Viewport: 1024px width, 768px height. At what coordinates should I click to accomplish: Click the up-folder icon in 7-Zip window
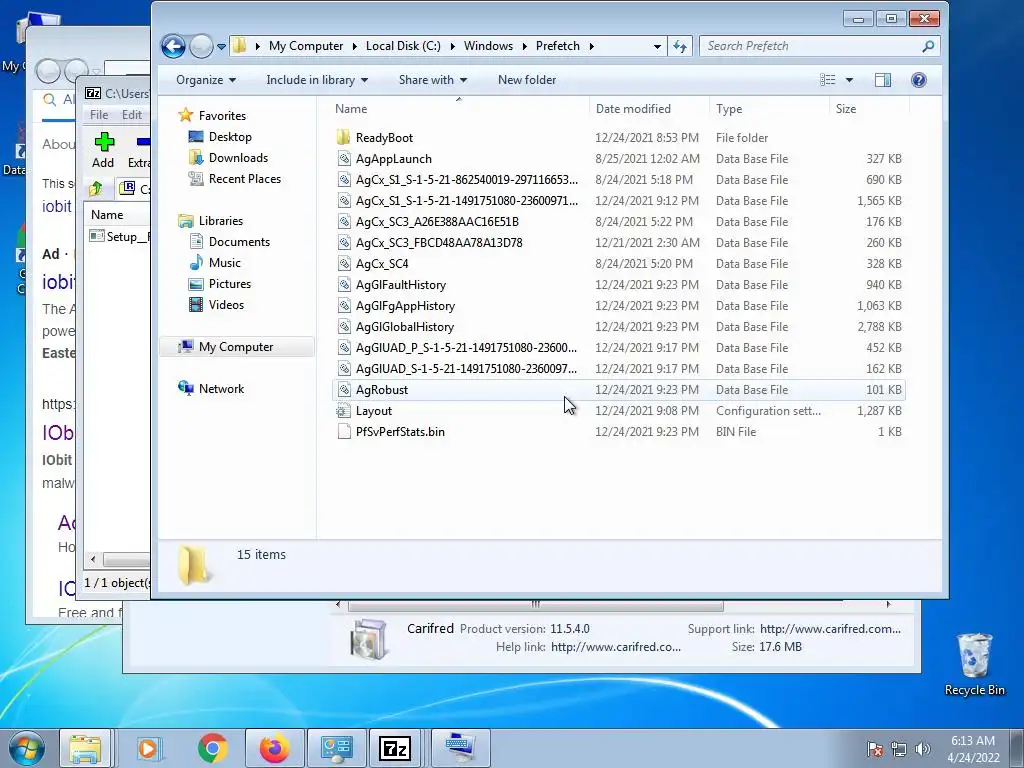pyautogui.click(x=96, y=189)
